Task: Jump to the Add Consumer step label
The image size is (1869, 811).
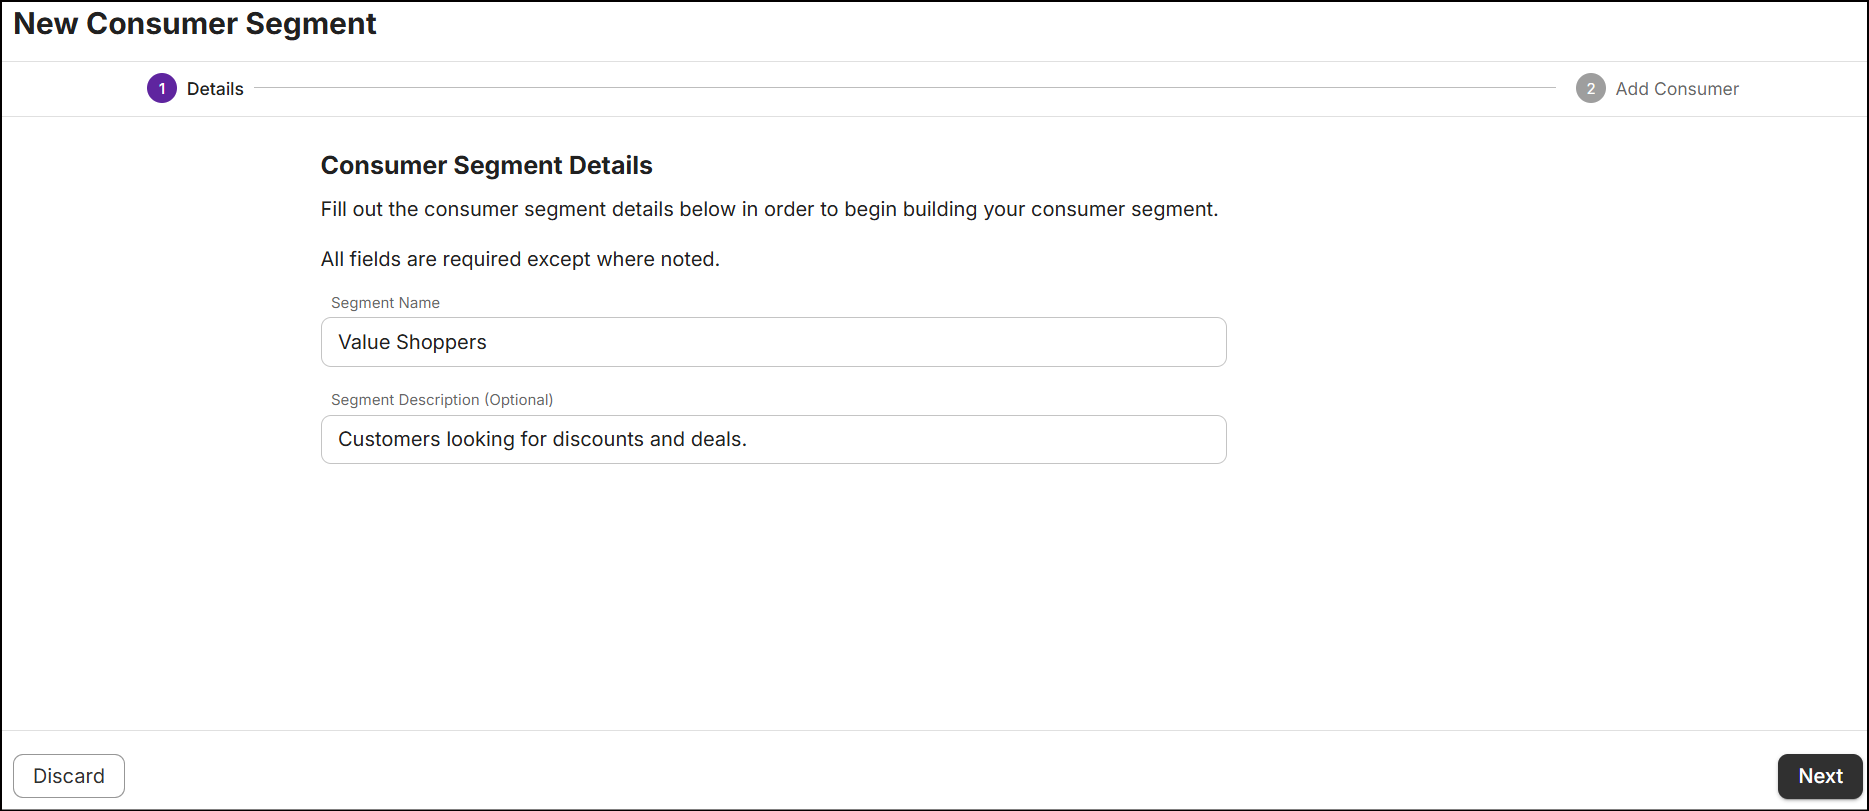Action: point(1677,89)
